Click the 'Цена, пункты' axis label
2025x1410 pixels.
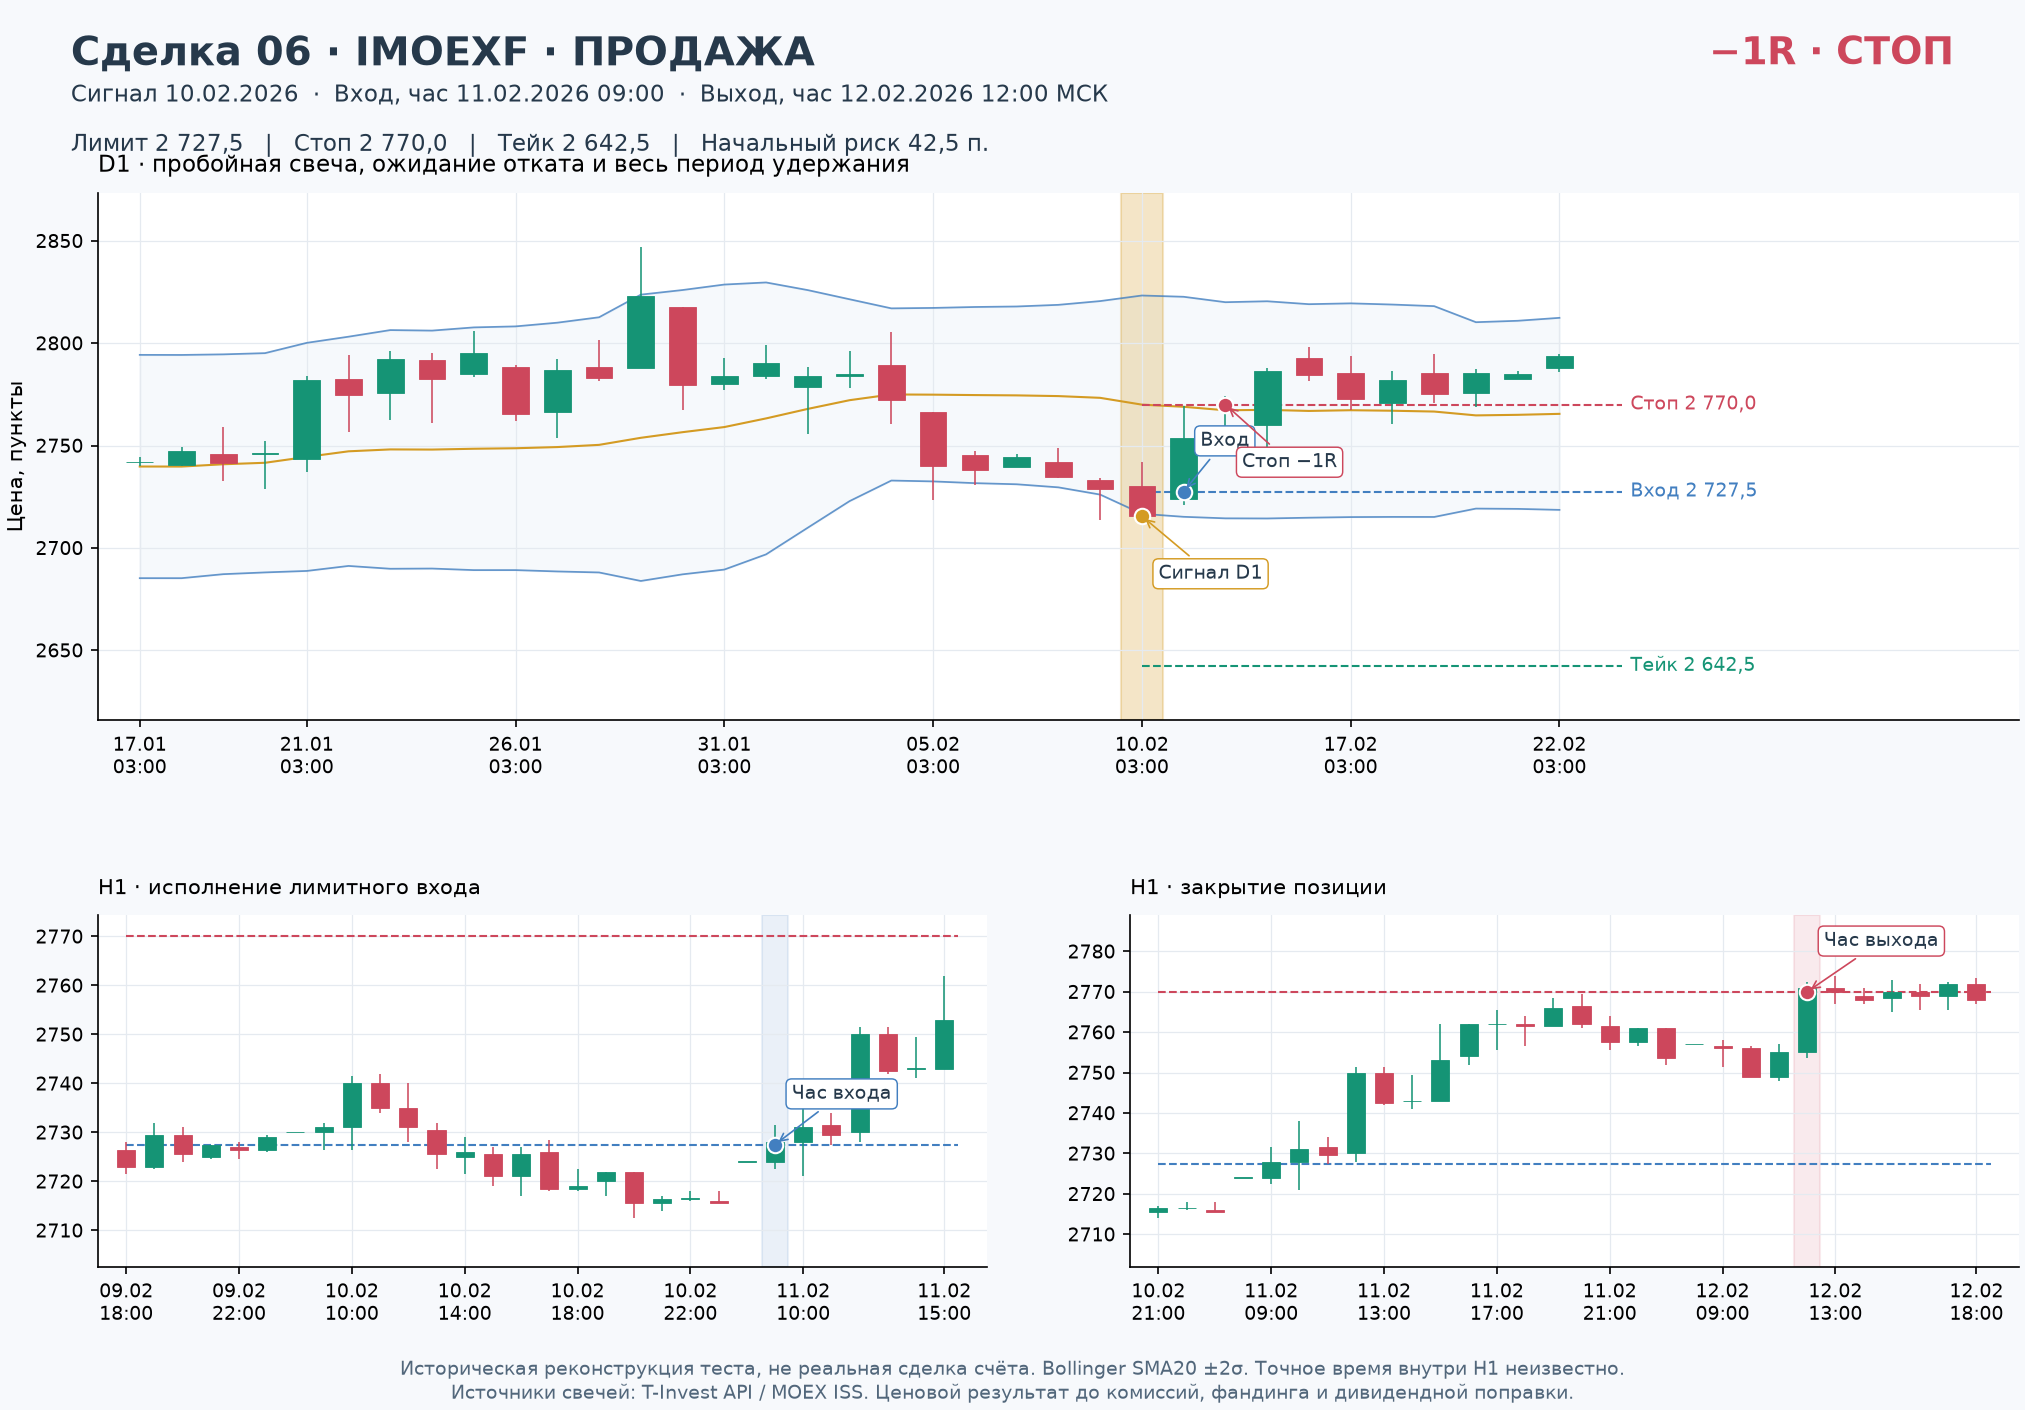(x=15, y=455)
